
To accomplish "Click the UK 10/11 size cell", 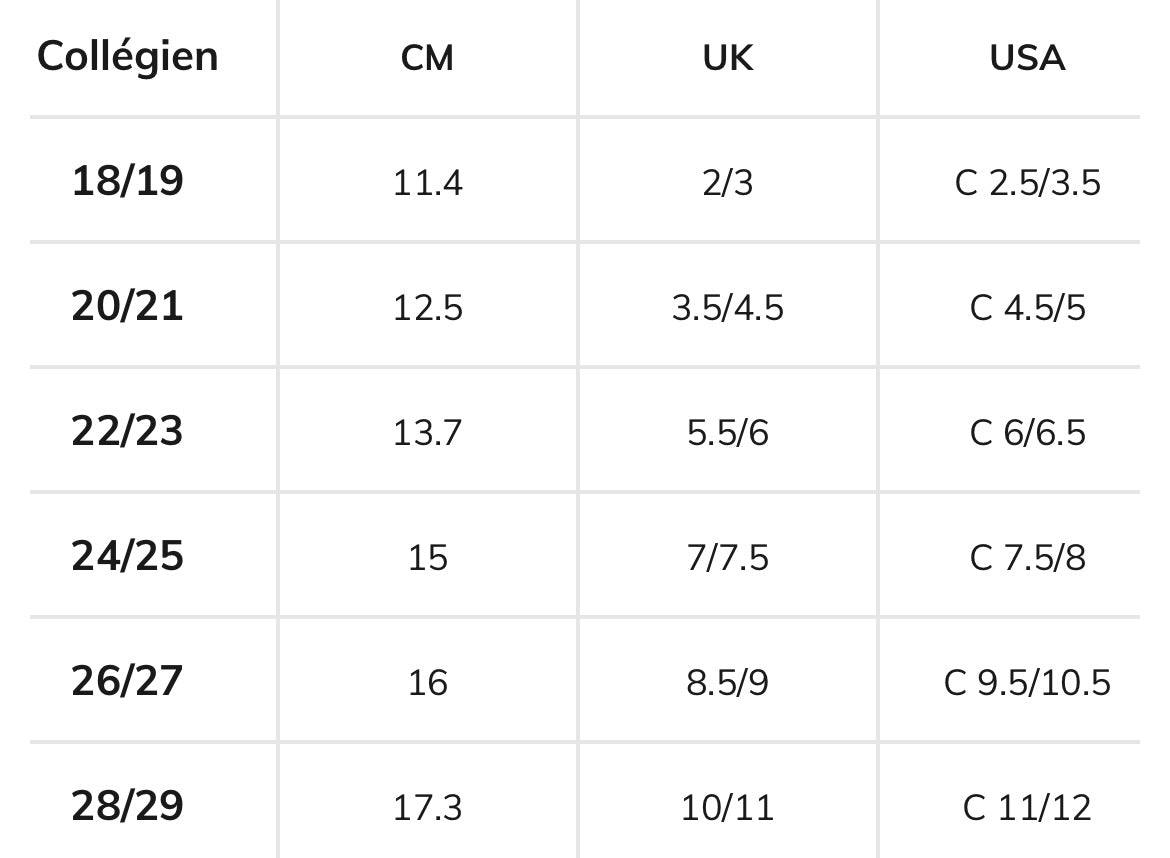I will tap(727, 807).
